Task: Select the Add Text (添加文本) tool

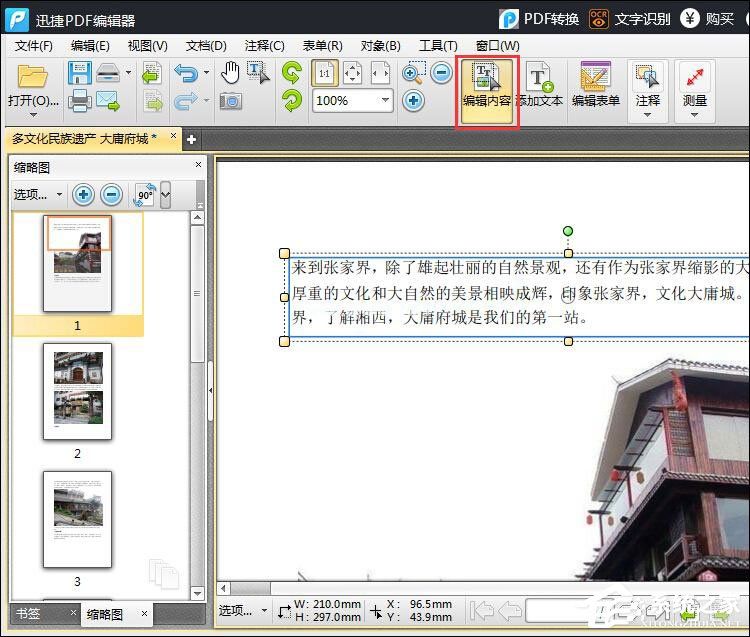Action: pos(540,87)
